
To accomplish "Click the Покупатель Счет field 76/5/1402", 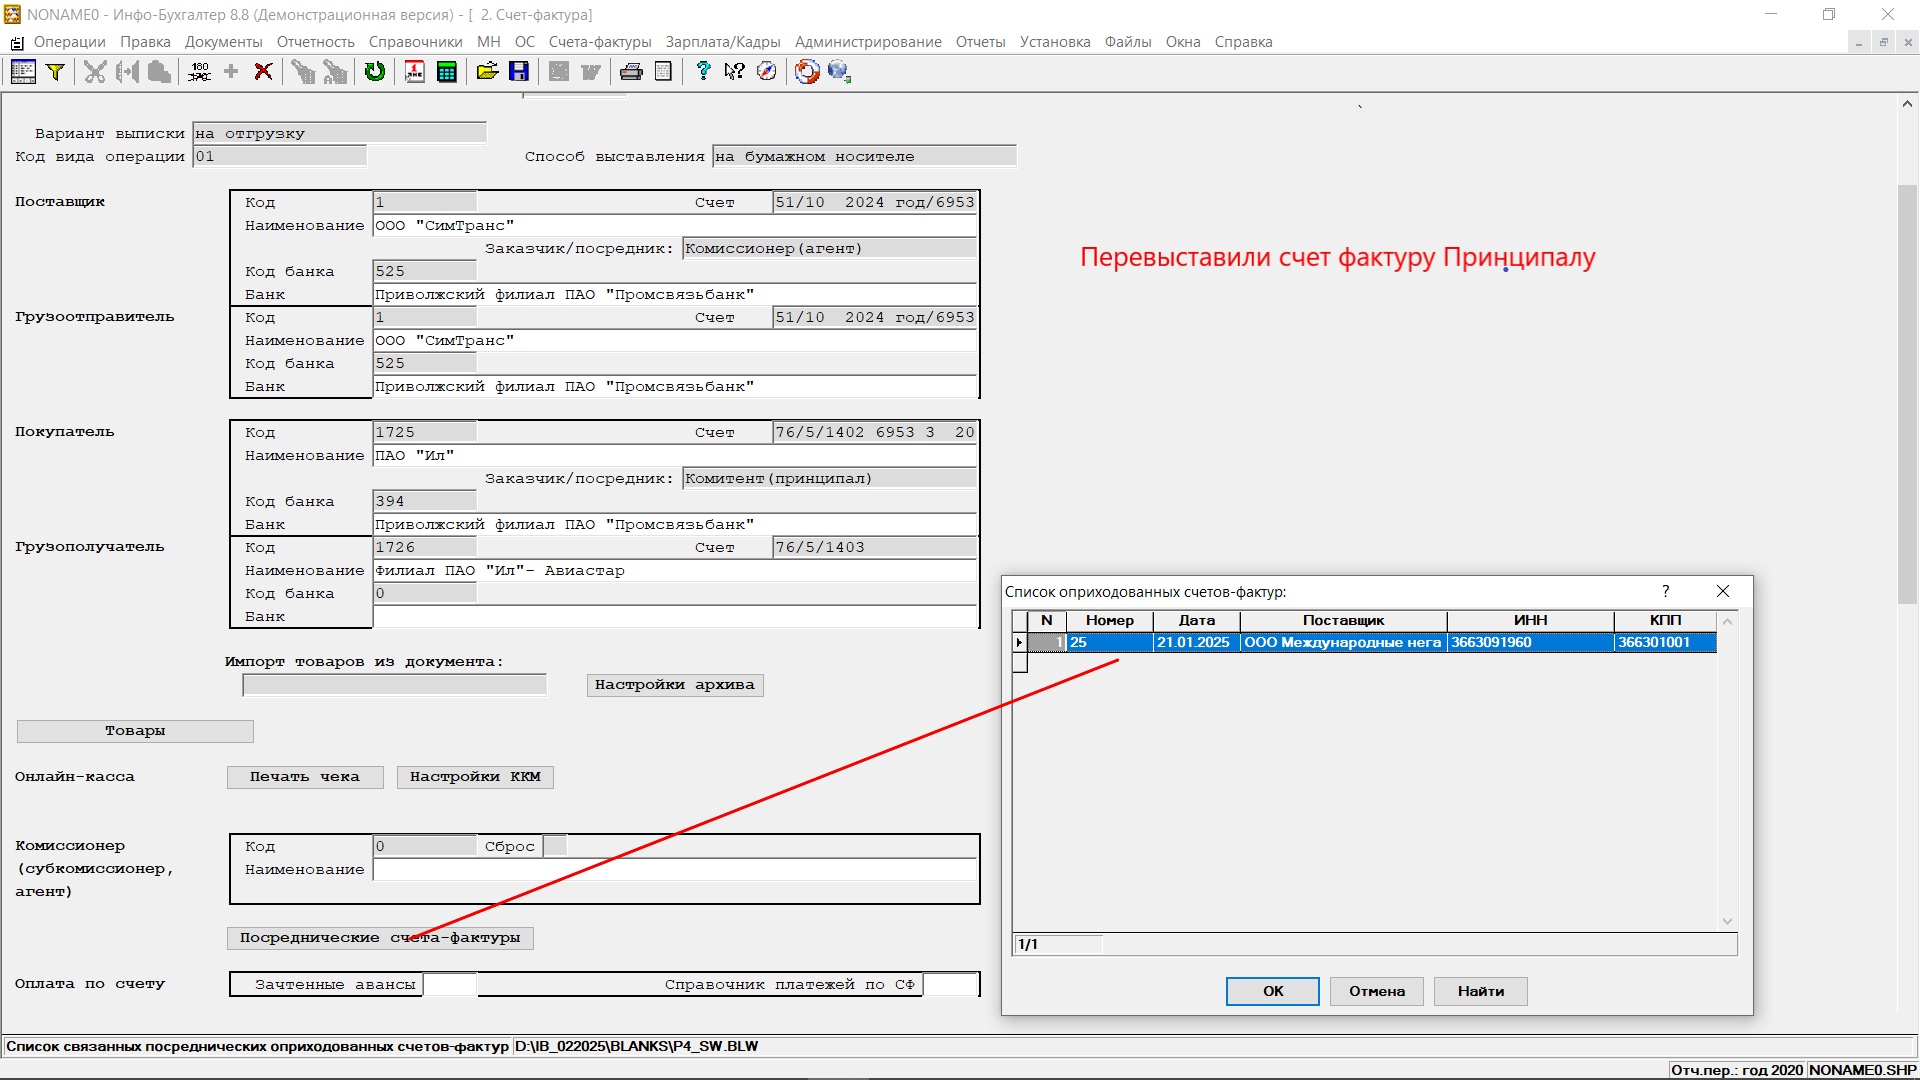I will pos(875,432).
